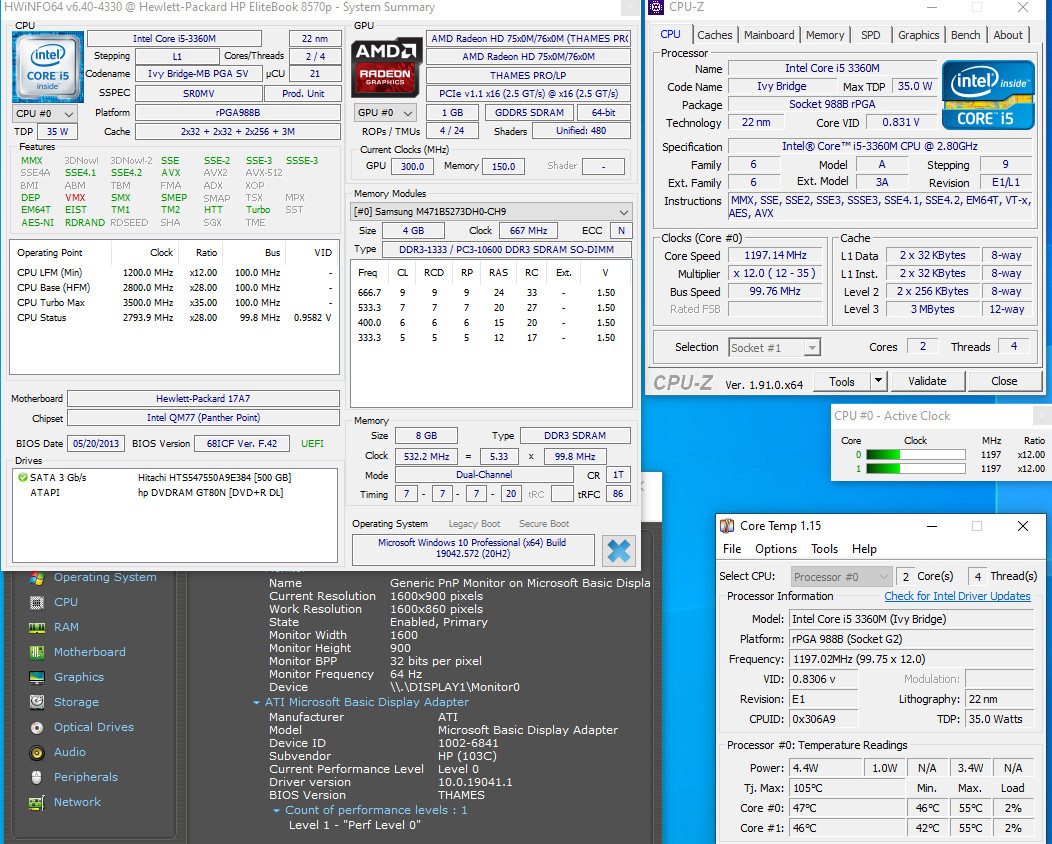Click the Specification field in CPU-Z
Screen dimensions: 1052x844
pos(880,146)
